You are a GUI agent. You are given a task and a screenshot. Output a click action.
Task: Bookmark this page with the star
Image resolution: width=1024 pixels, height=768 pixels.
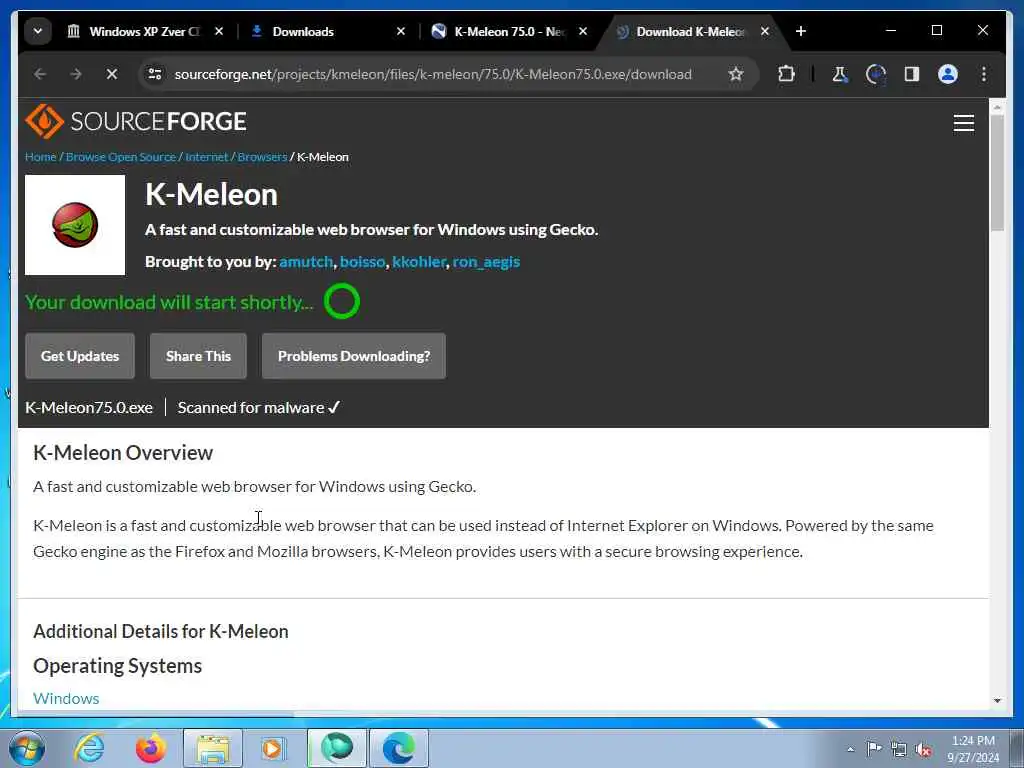[736, 74]
